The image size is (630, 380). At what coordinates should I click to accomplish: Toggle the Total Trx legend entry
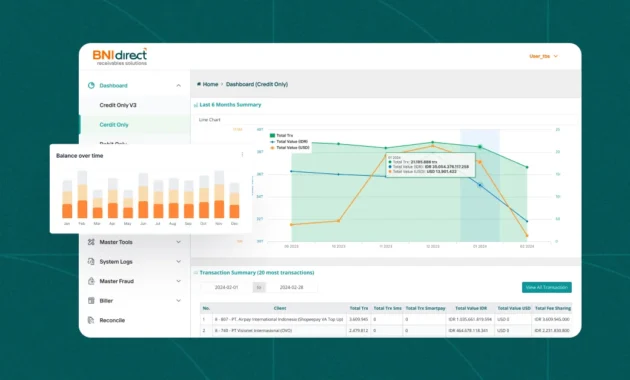(x=281, y=136)
